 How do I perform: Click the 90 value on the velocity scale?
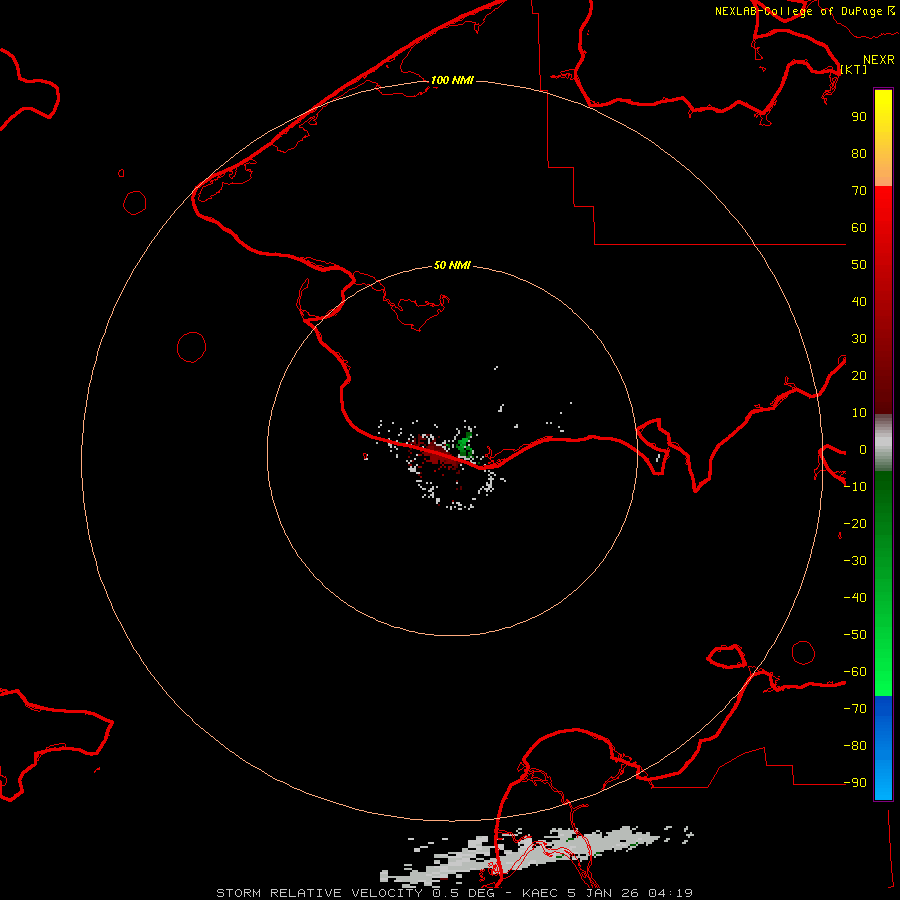(x=859, y=117)
